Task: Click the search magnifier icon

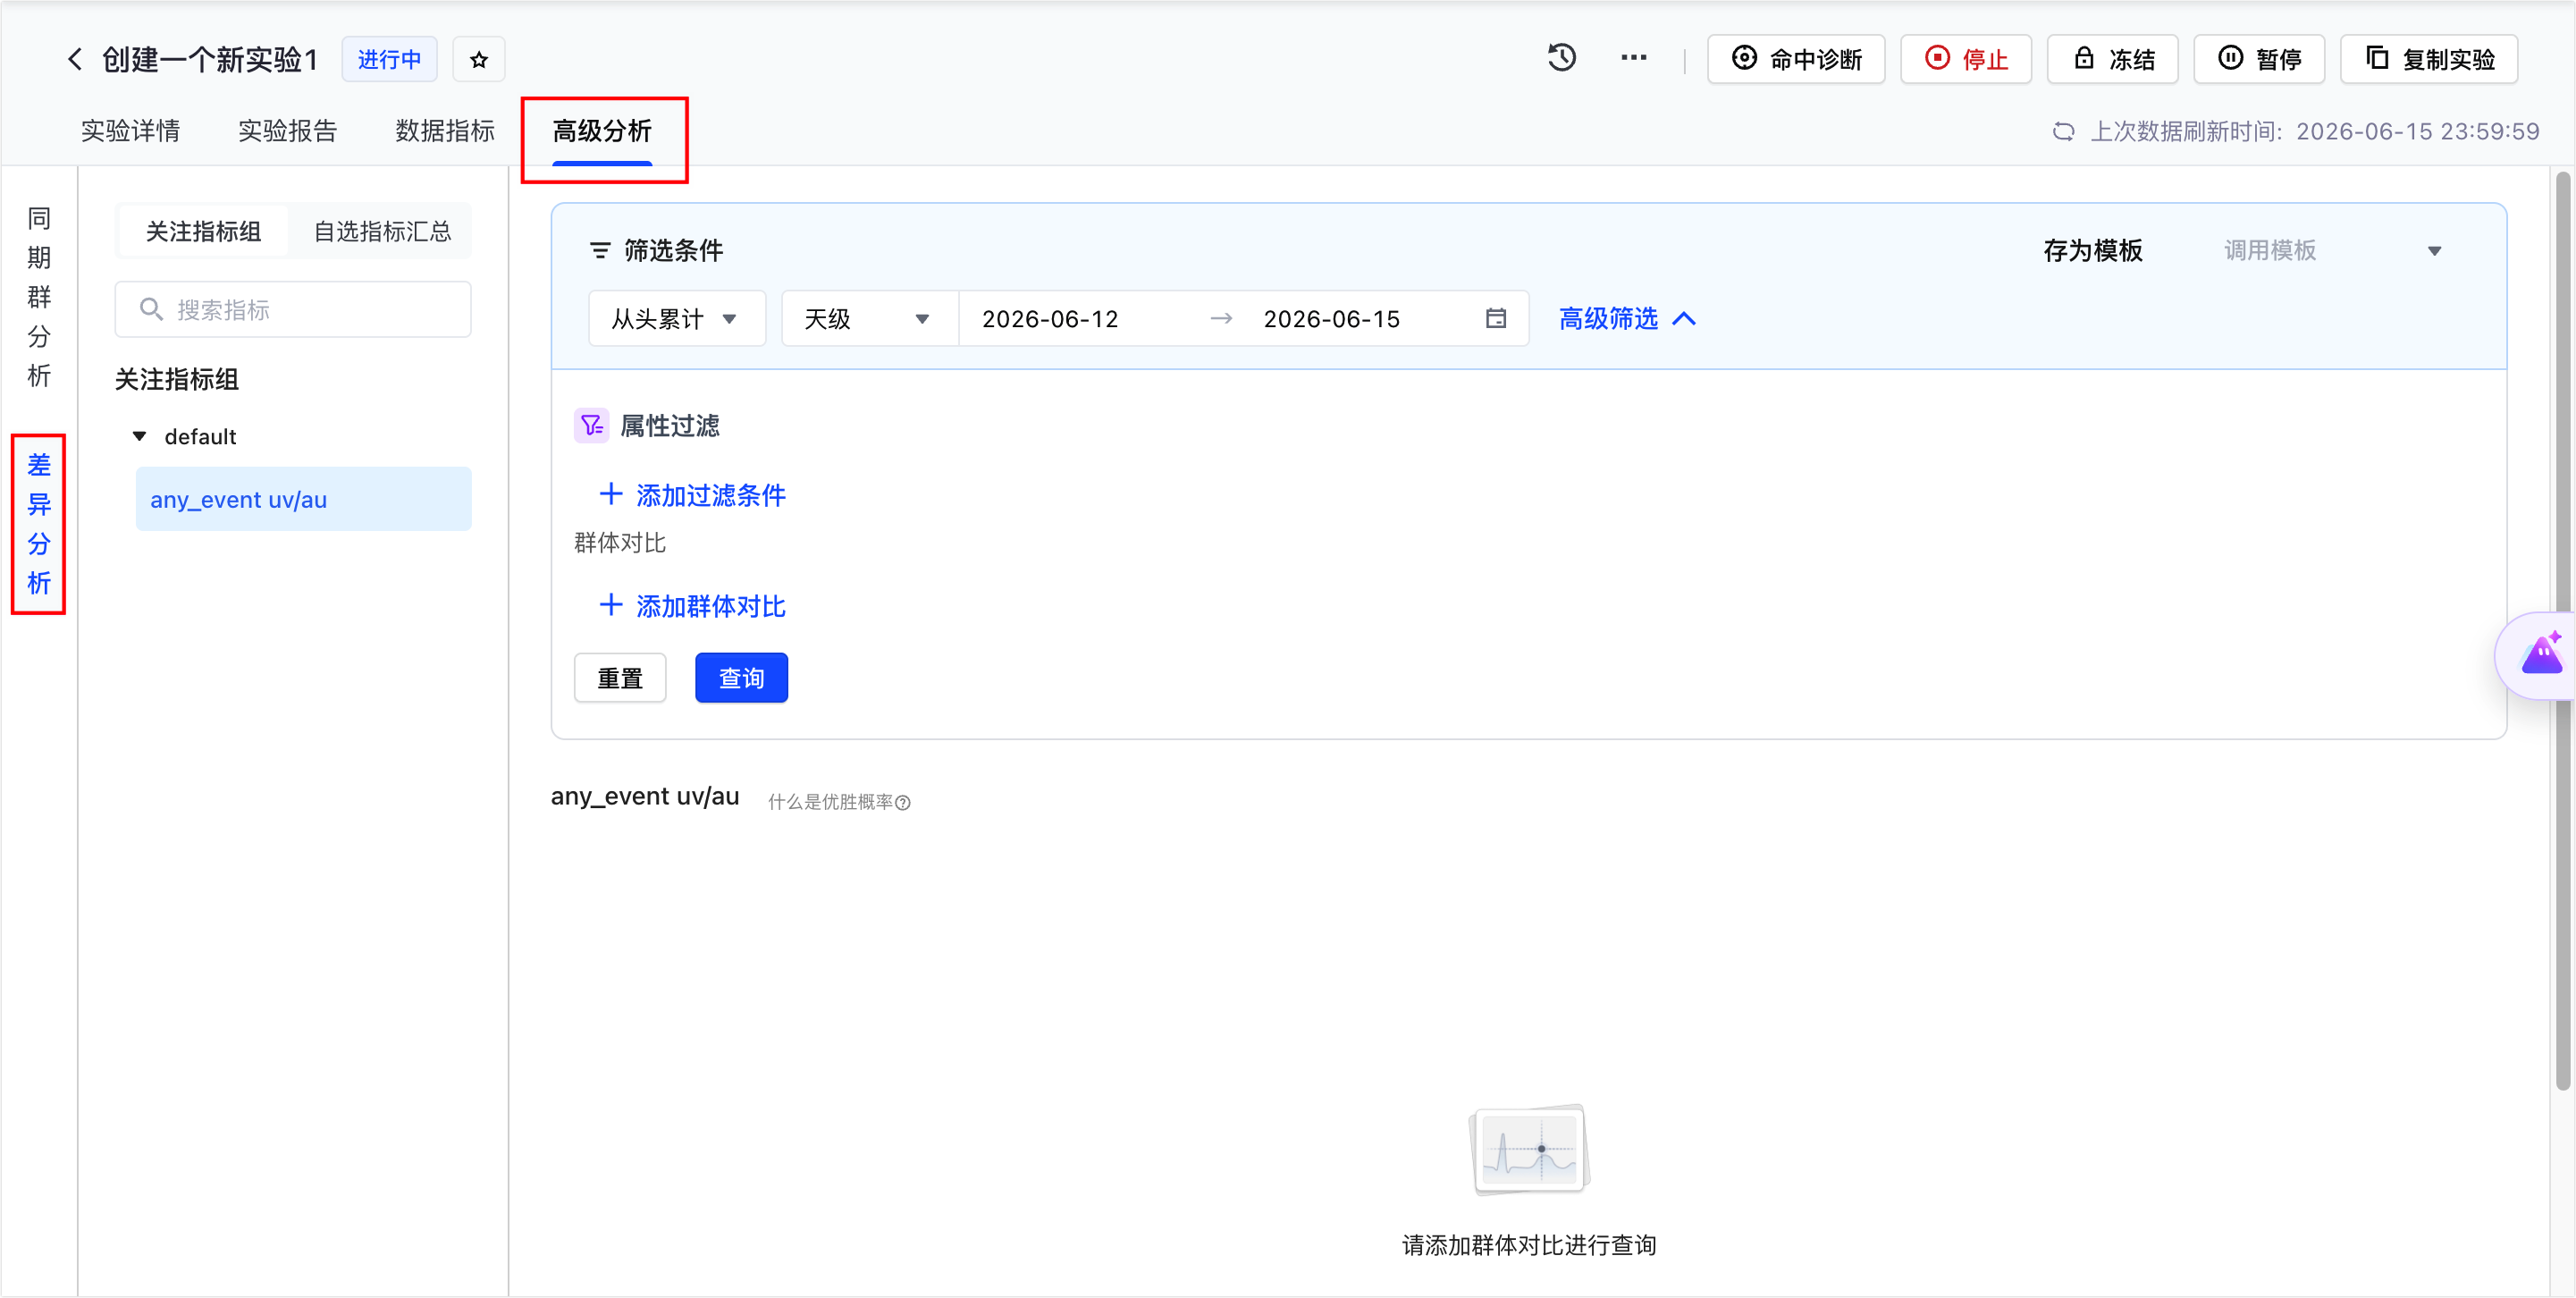Action: tap(151, 309)
